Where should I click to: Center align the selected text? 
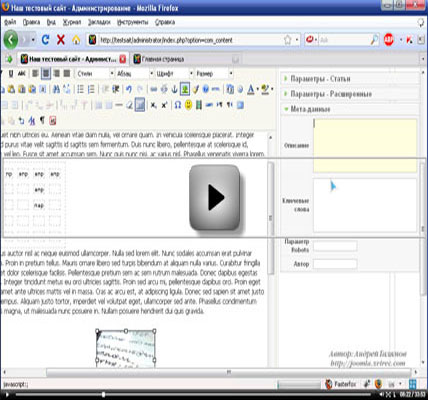(x=46, y=73)
